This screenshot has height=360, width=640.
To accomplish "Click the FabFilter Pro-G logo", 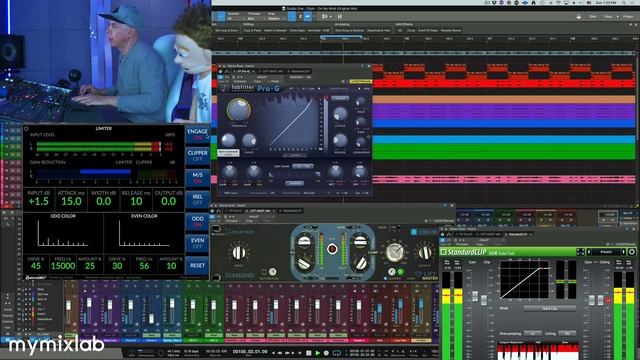I will [x=256, y=88].
